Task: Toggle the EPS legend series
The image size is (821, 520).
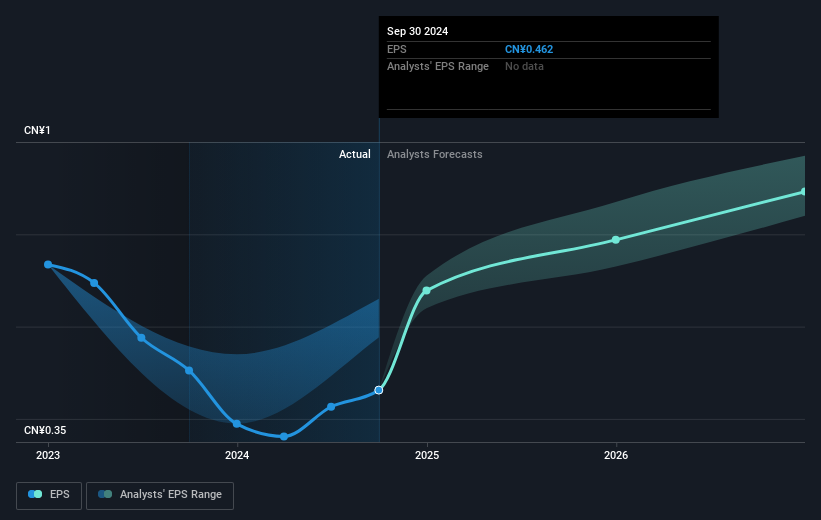Action: [x=49, y=495]
